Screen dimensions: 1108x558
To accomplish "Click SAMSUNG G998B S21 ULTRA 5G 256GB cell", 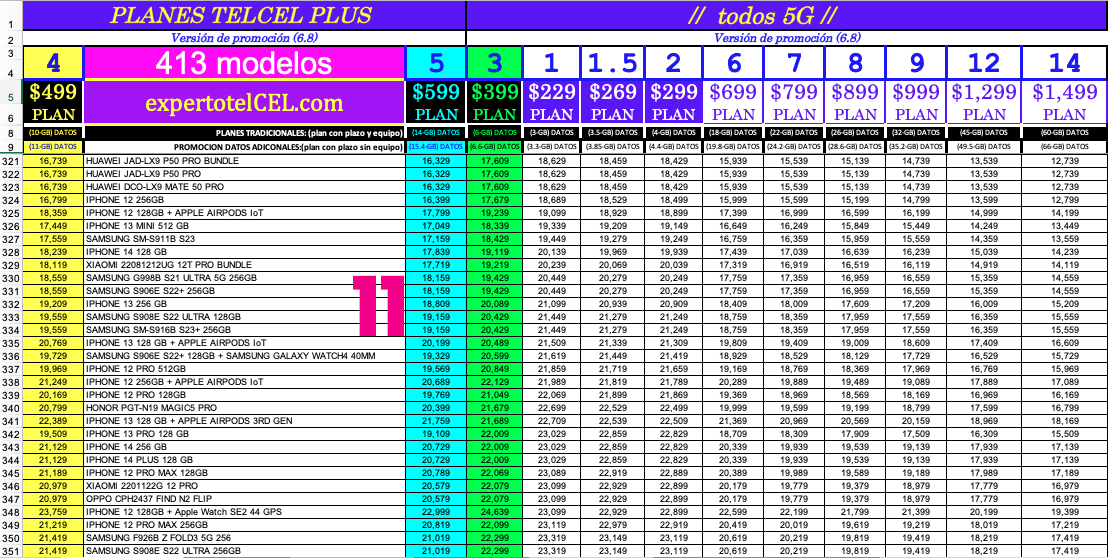I will [x=244, y=278].
